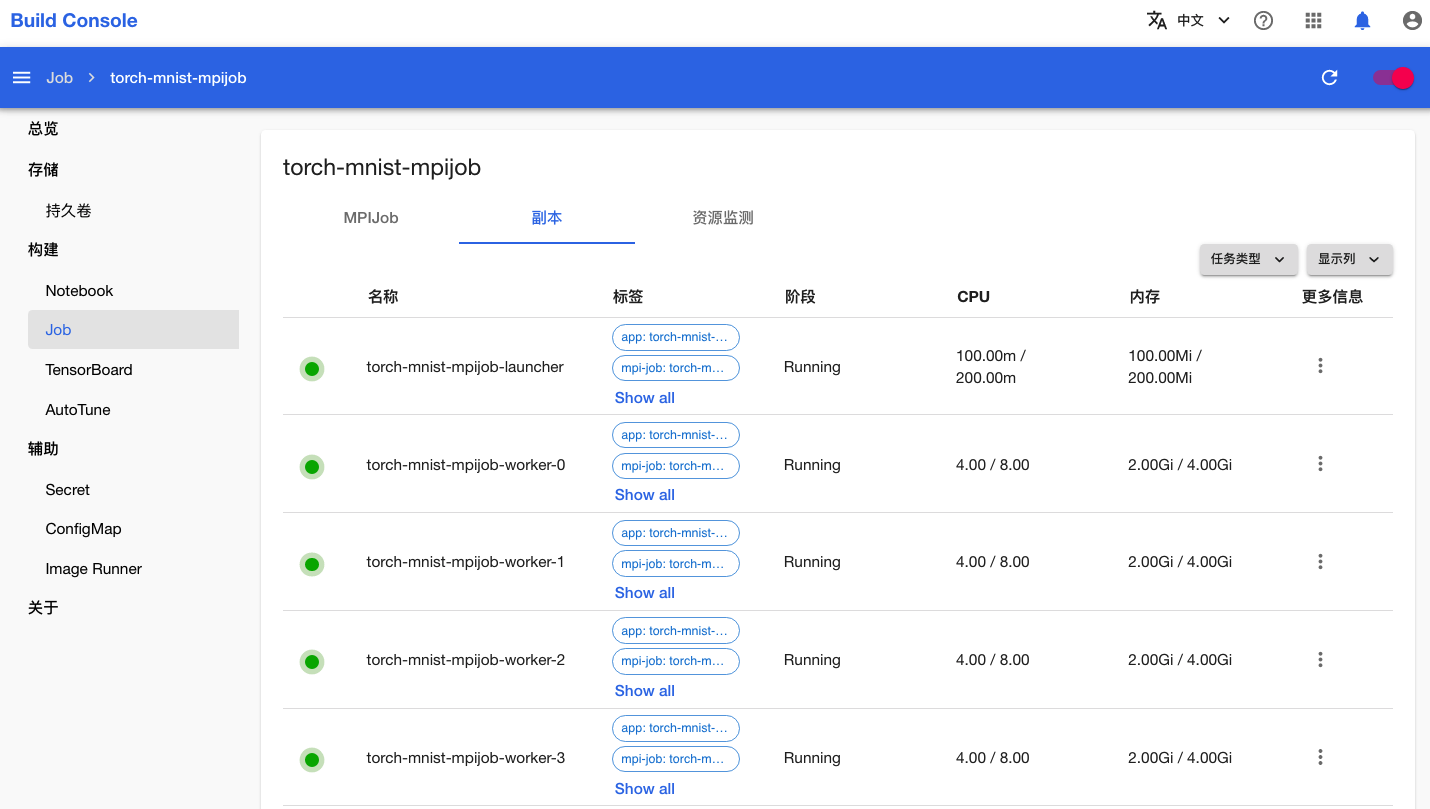Toggle the red switch in header
Image resolution: width=1430 pixels, height=809 pixels.
[1393, 78]
